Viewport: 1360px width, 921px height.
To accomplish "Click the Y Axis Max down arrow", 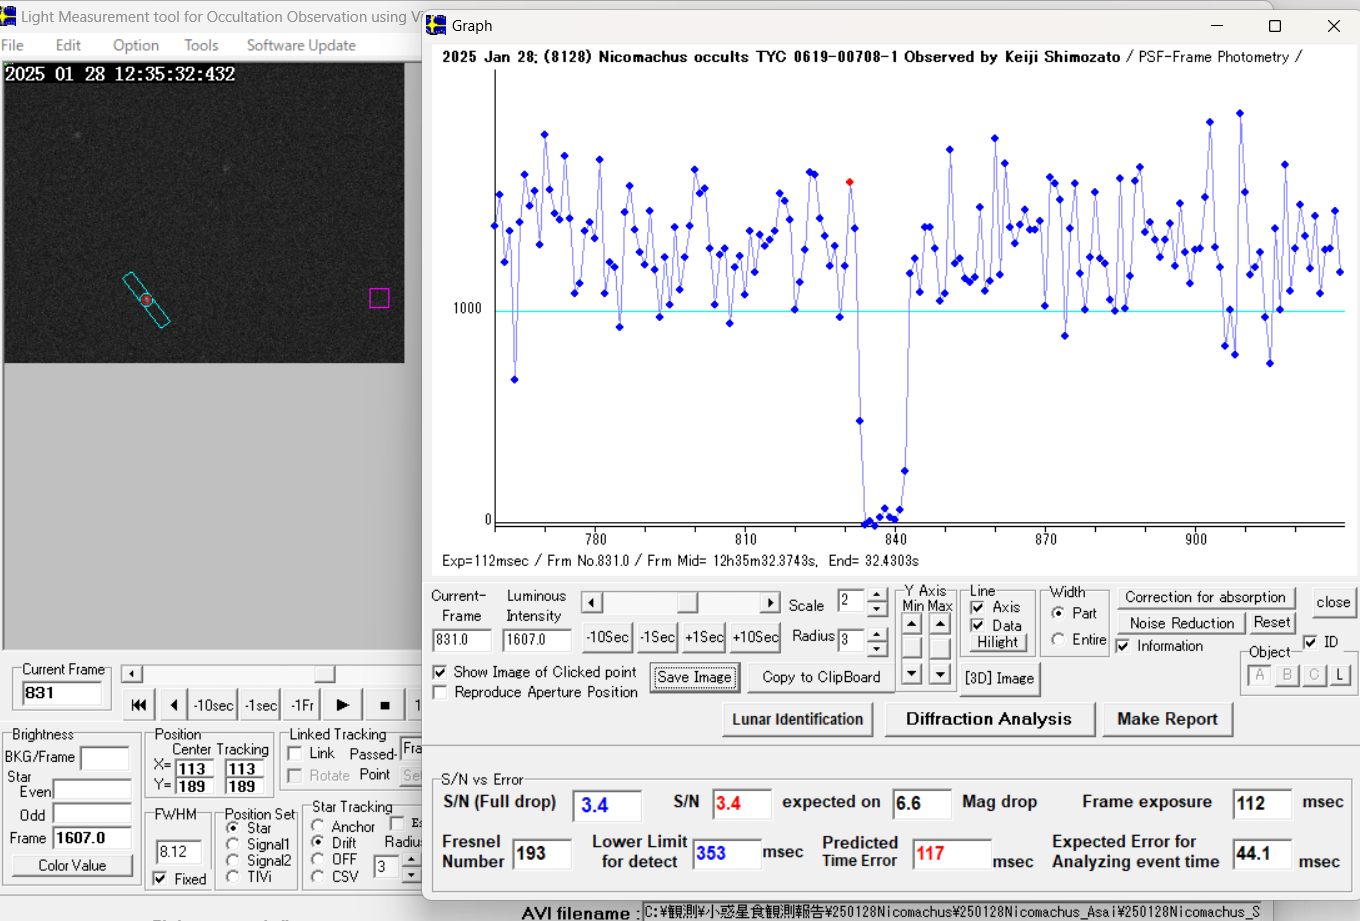I will pos(940,674).
